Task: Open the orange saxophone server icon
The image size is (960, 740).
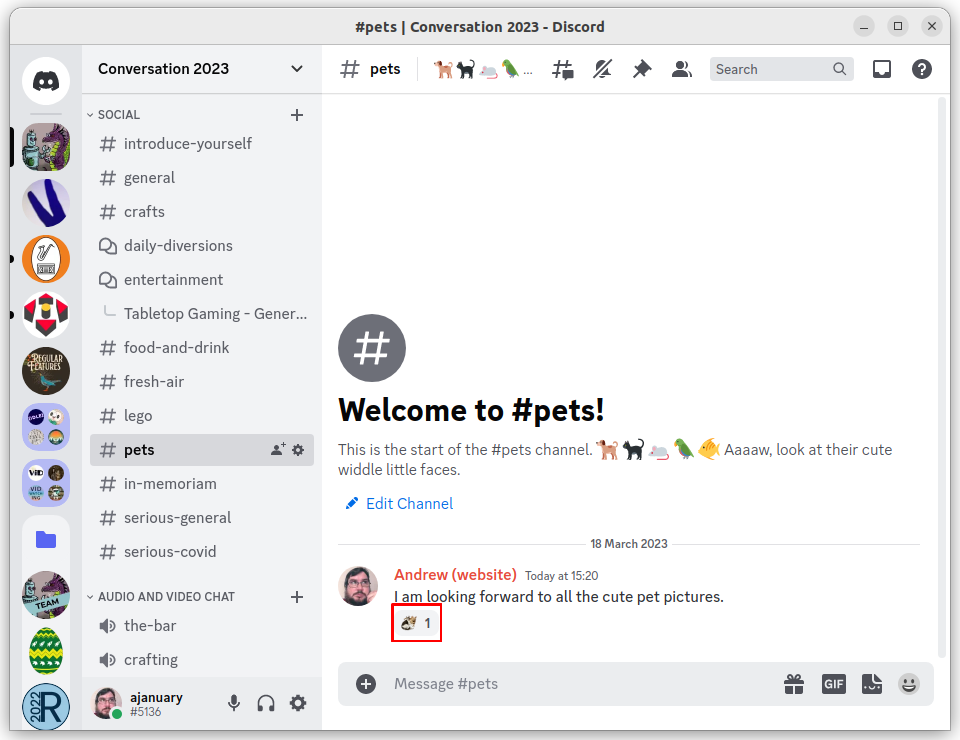Action: tap(46, 259)
